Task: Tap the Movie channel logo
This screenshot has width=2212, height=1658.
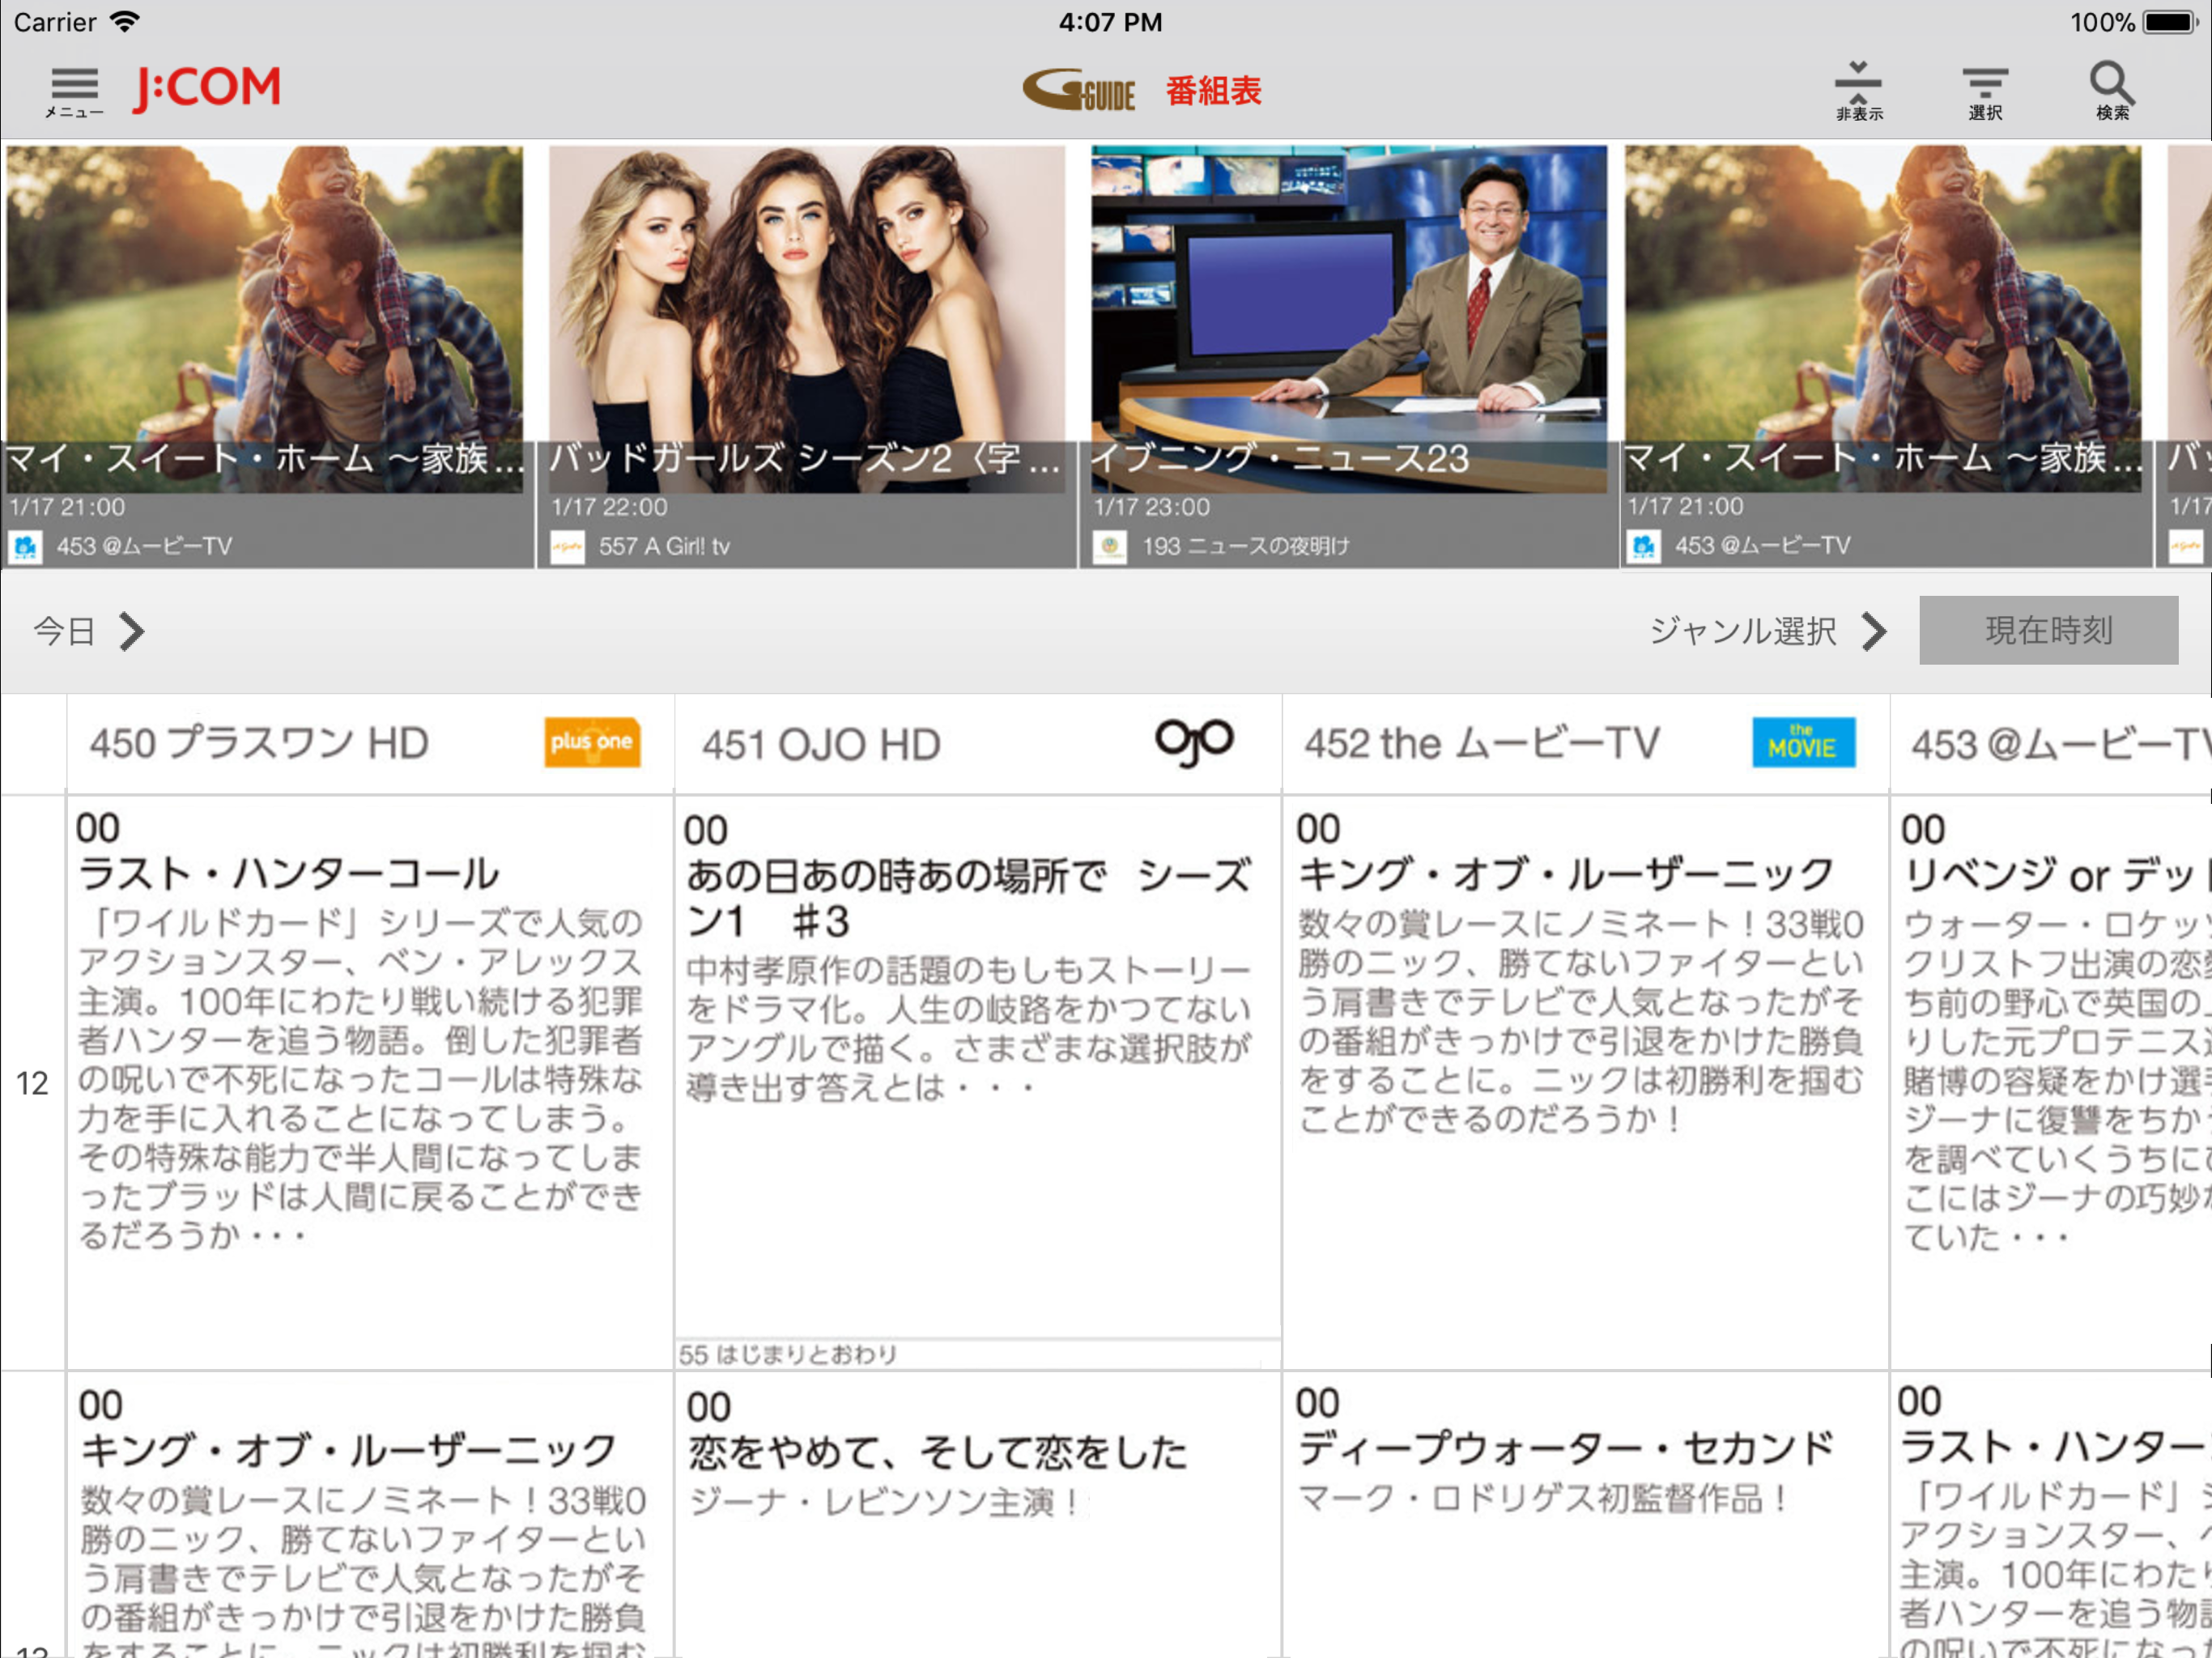Action: point(1802,743)
